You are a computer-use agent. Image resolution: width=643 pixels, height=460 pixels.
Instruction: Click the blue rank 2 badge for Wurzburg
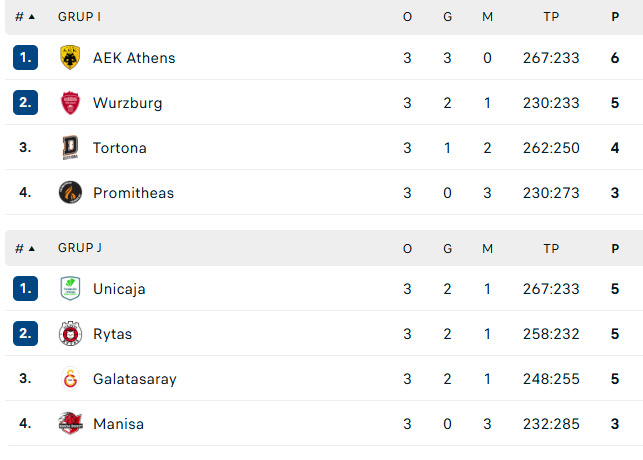(x=25, y=102)
